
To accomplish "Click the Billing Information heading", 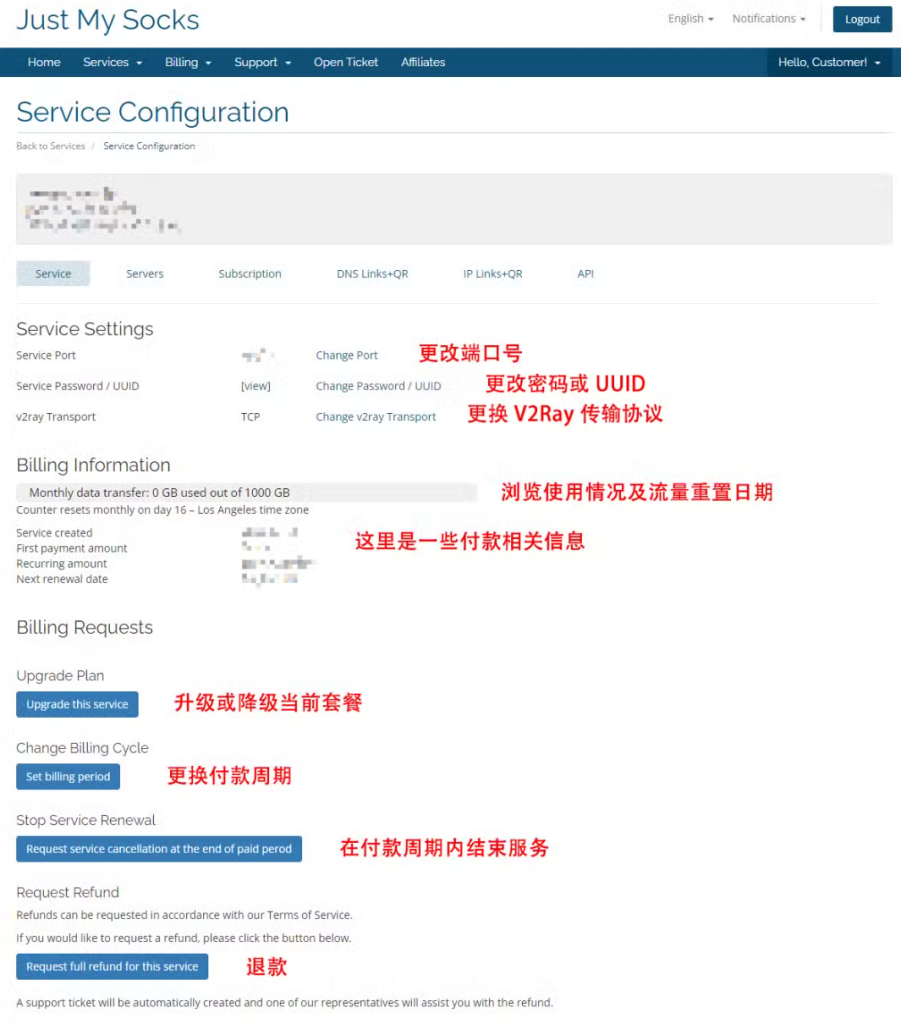I will pyautogui.click(x=93, y=465).
